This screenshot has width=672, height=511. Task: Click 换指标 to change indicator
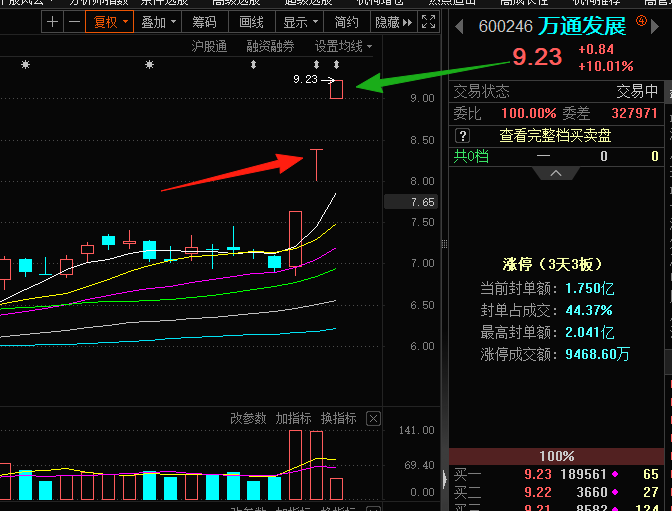pyautogui.click(x=339, y=418)
